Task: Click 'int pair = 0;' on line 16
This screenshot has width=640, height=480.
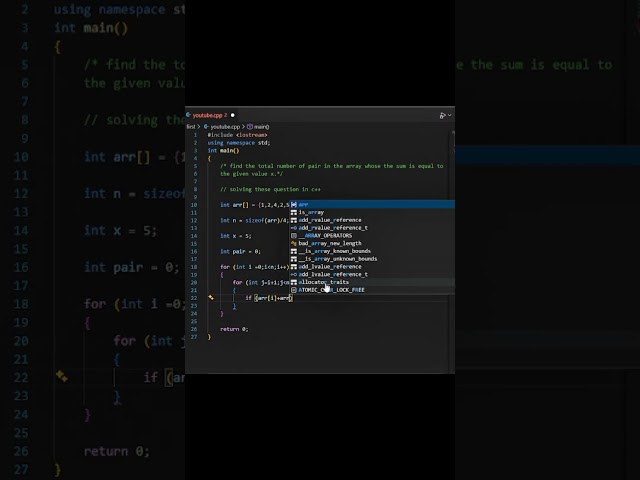Action: coord(240,251)
